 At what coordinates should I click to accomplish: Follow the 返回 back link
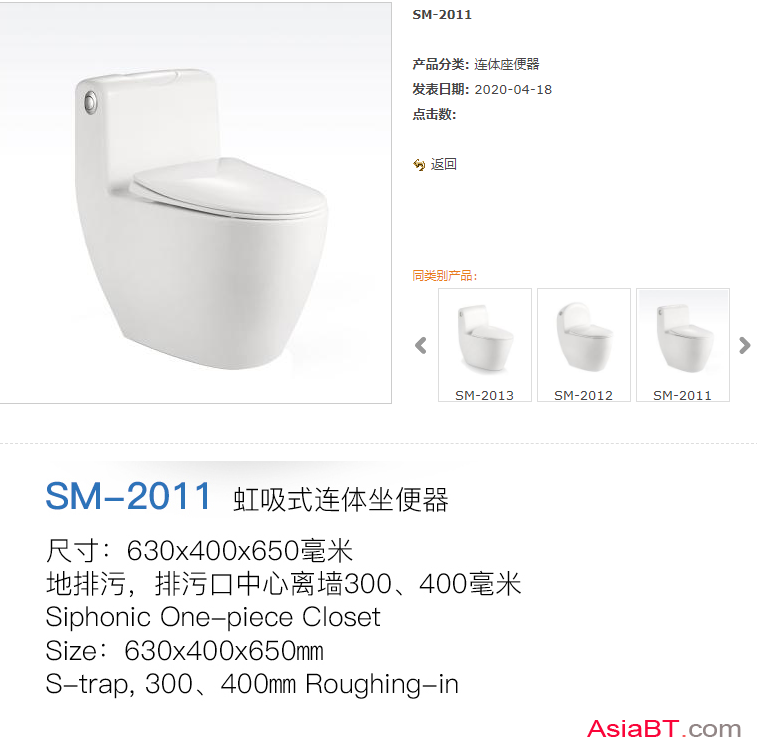(x=443, y=164)
